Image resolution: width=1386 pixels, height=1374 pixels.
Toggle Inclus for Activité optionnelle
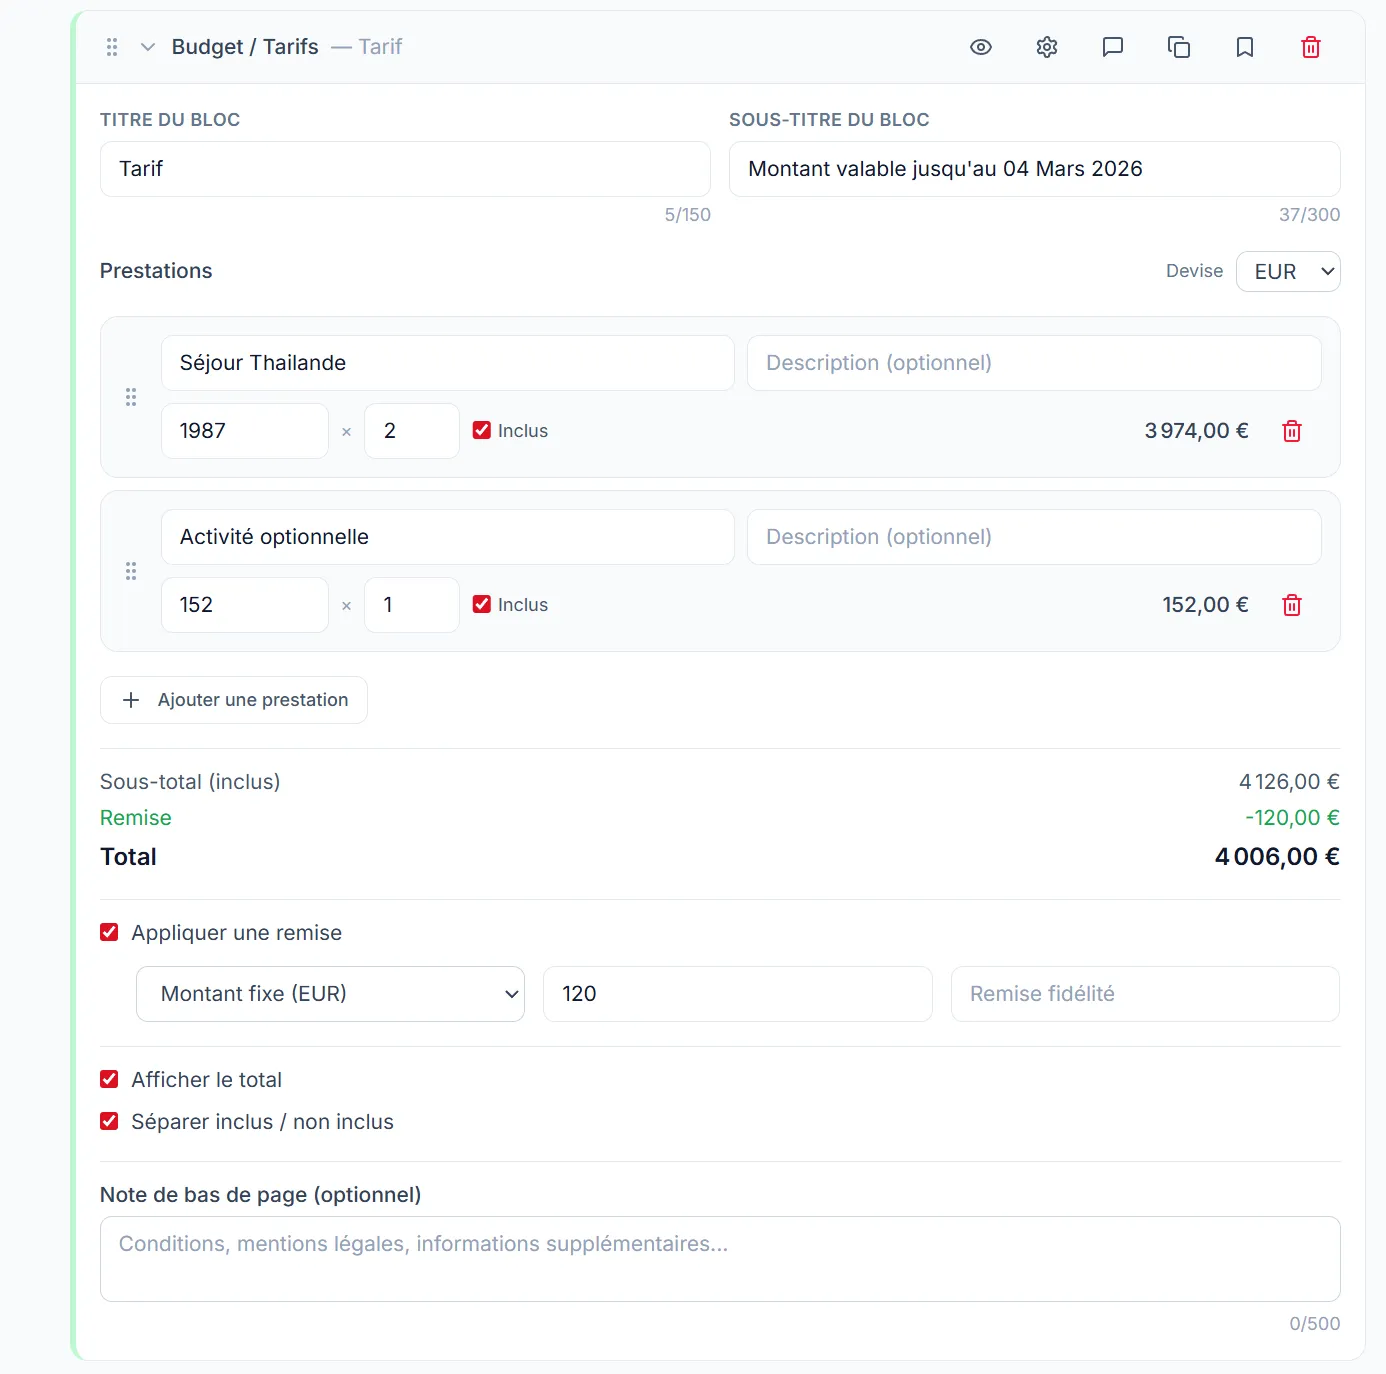tap(482, 605)
